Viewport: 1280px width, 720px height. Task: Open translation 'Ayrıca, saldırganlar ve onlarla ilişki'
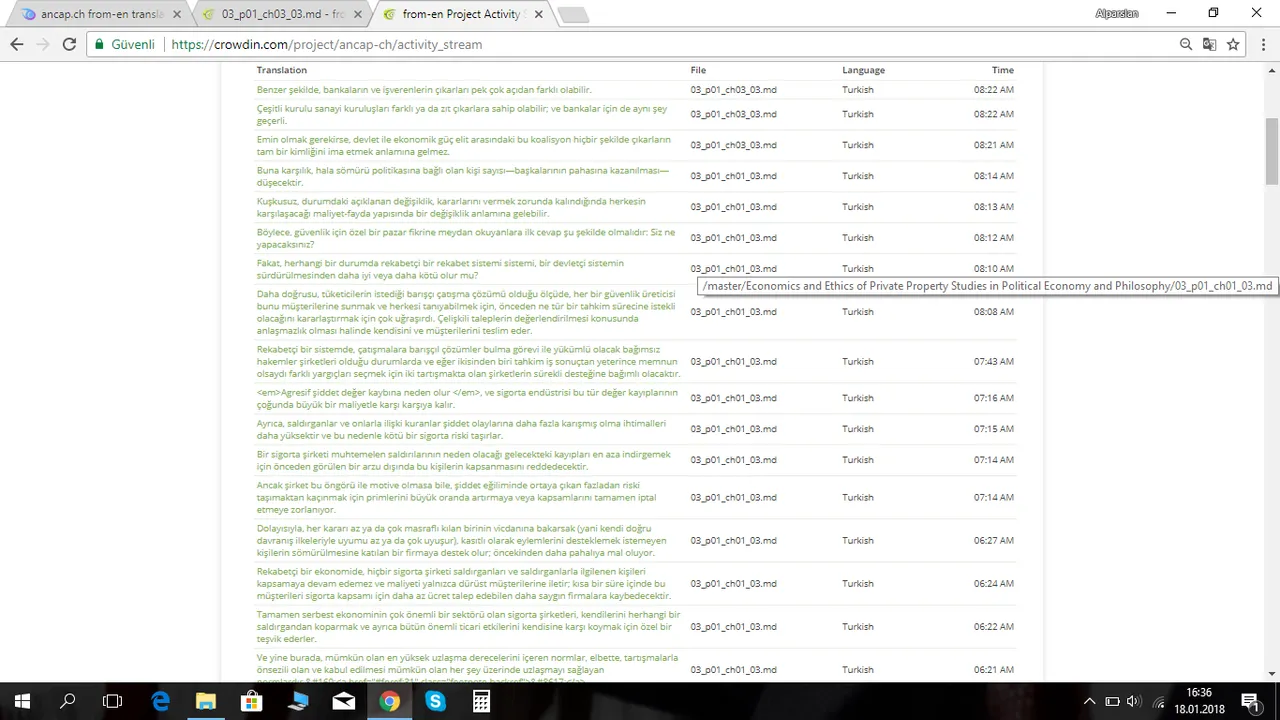tap(461, 429)
